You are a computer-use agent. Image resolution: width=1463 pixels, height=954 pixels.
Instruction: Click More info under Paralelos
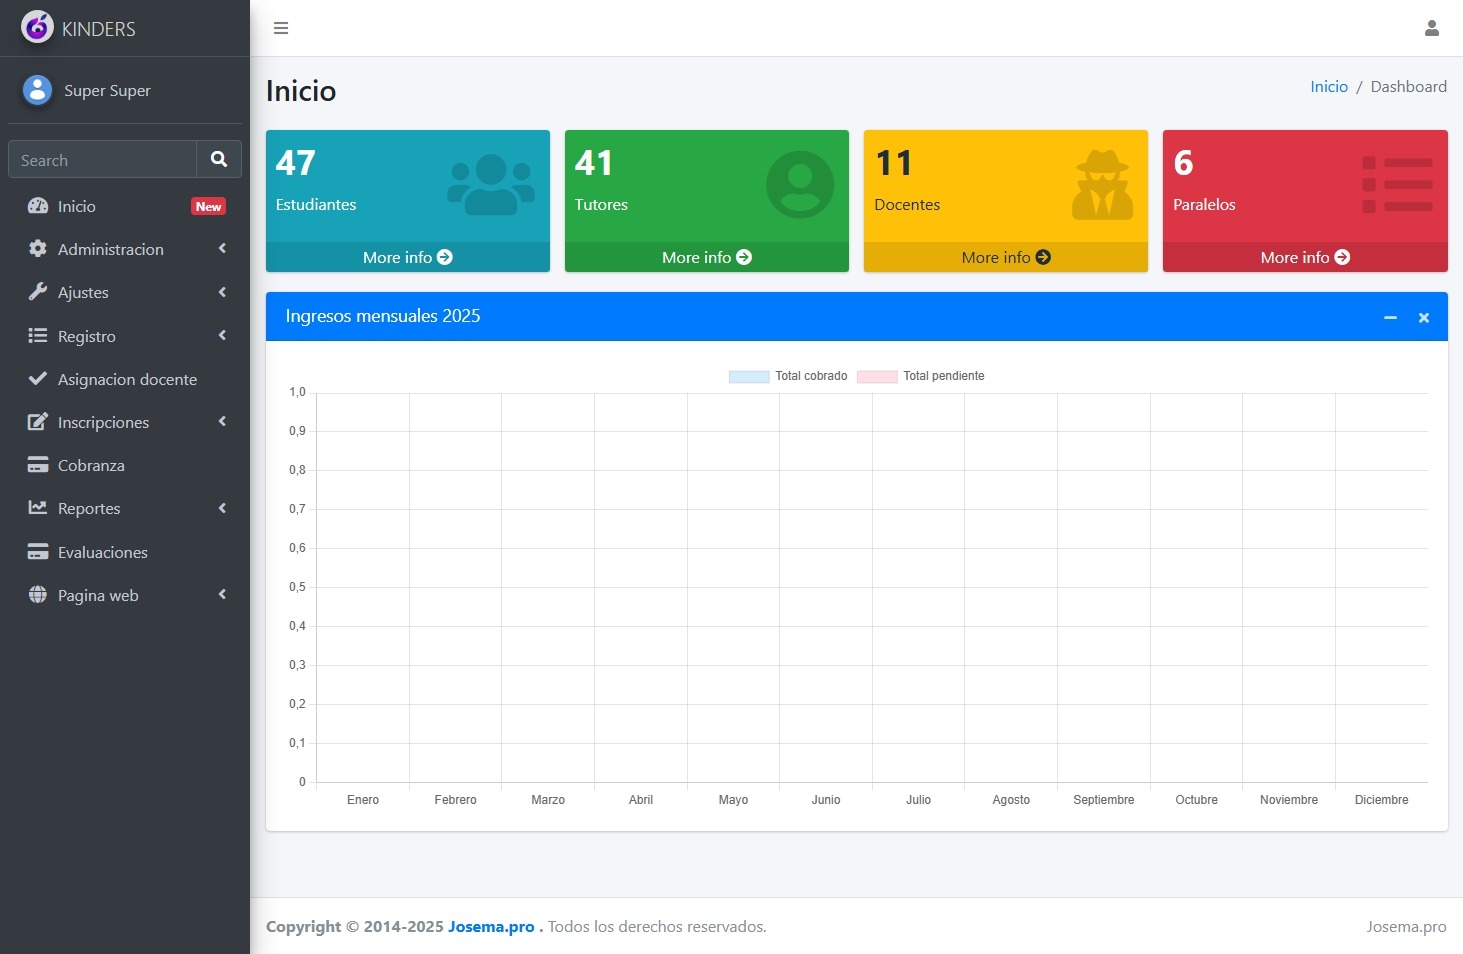(x=1304, y=257)
